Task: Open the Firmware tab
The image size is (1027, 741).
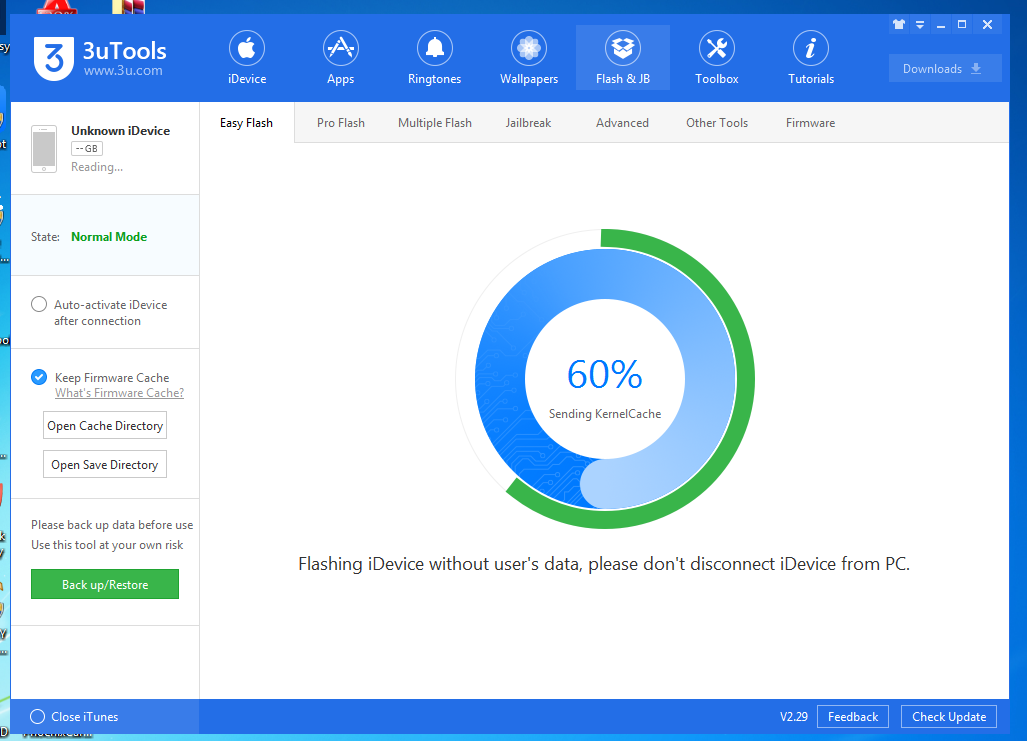Action: 810,123
